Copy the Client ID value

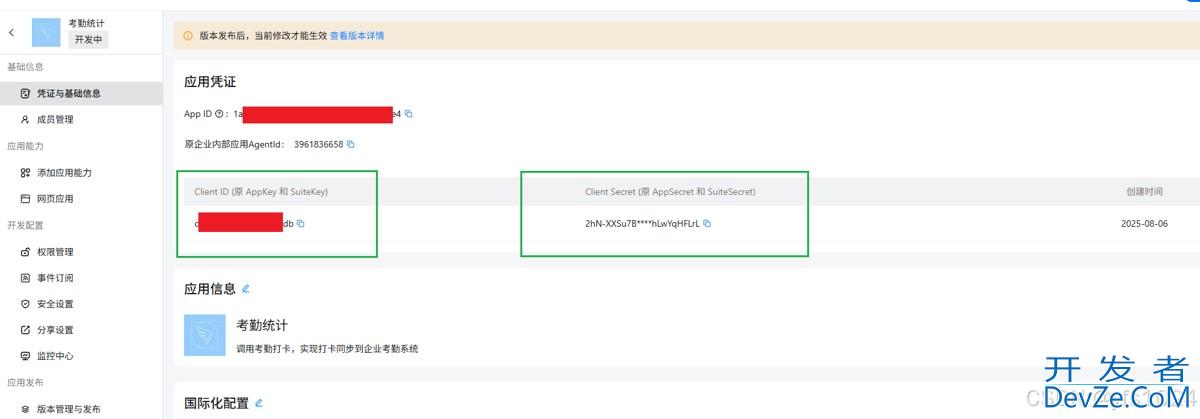[300, 224]
